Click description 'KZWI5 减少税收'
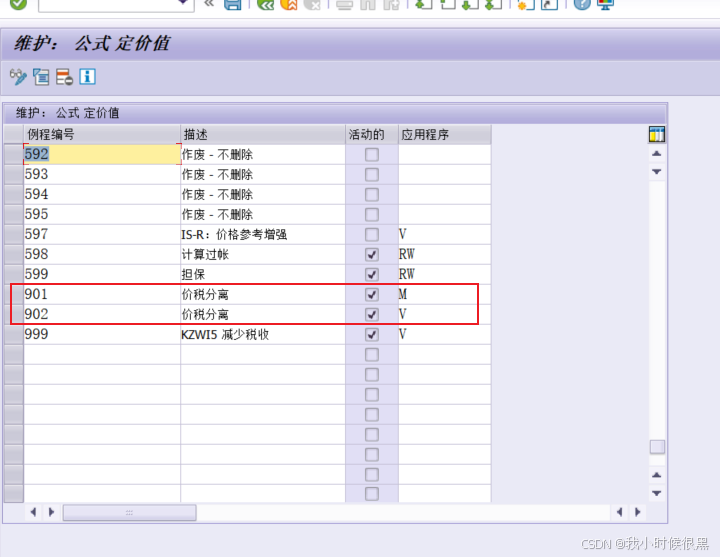 [x=225, y=334]
